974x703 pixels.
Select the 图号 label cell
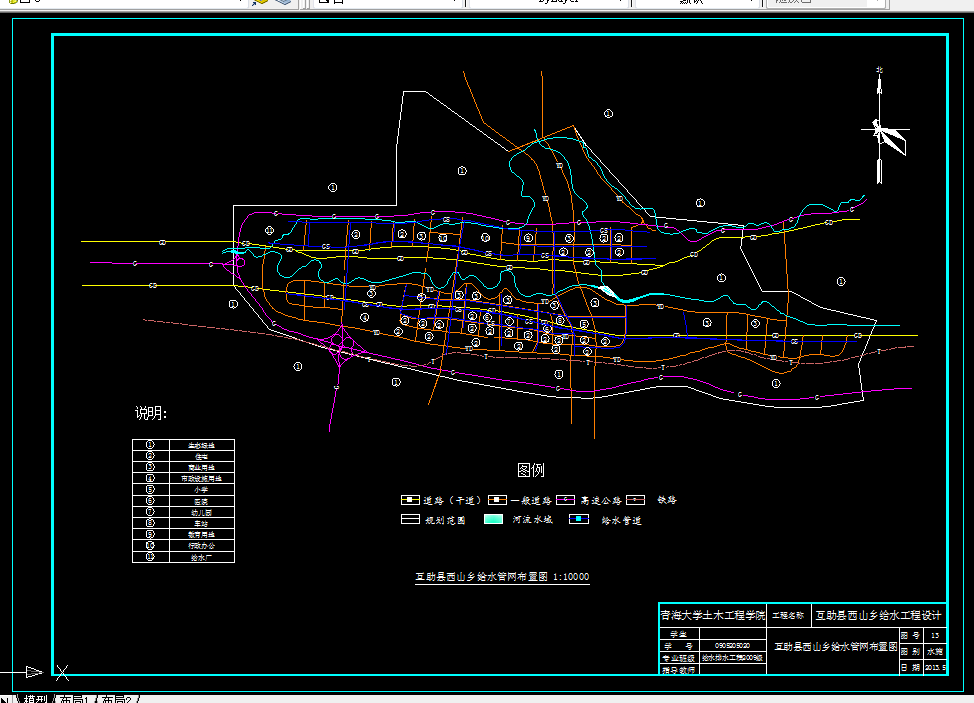911,635
